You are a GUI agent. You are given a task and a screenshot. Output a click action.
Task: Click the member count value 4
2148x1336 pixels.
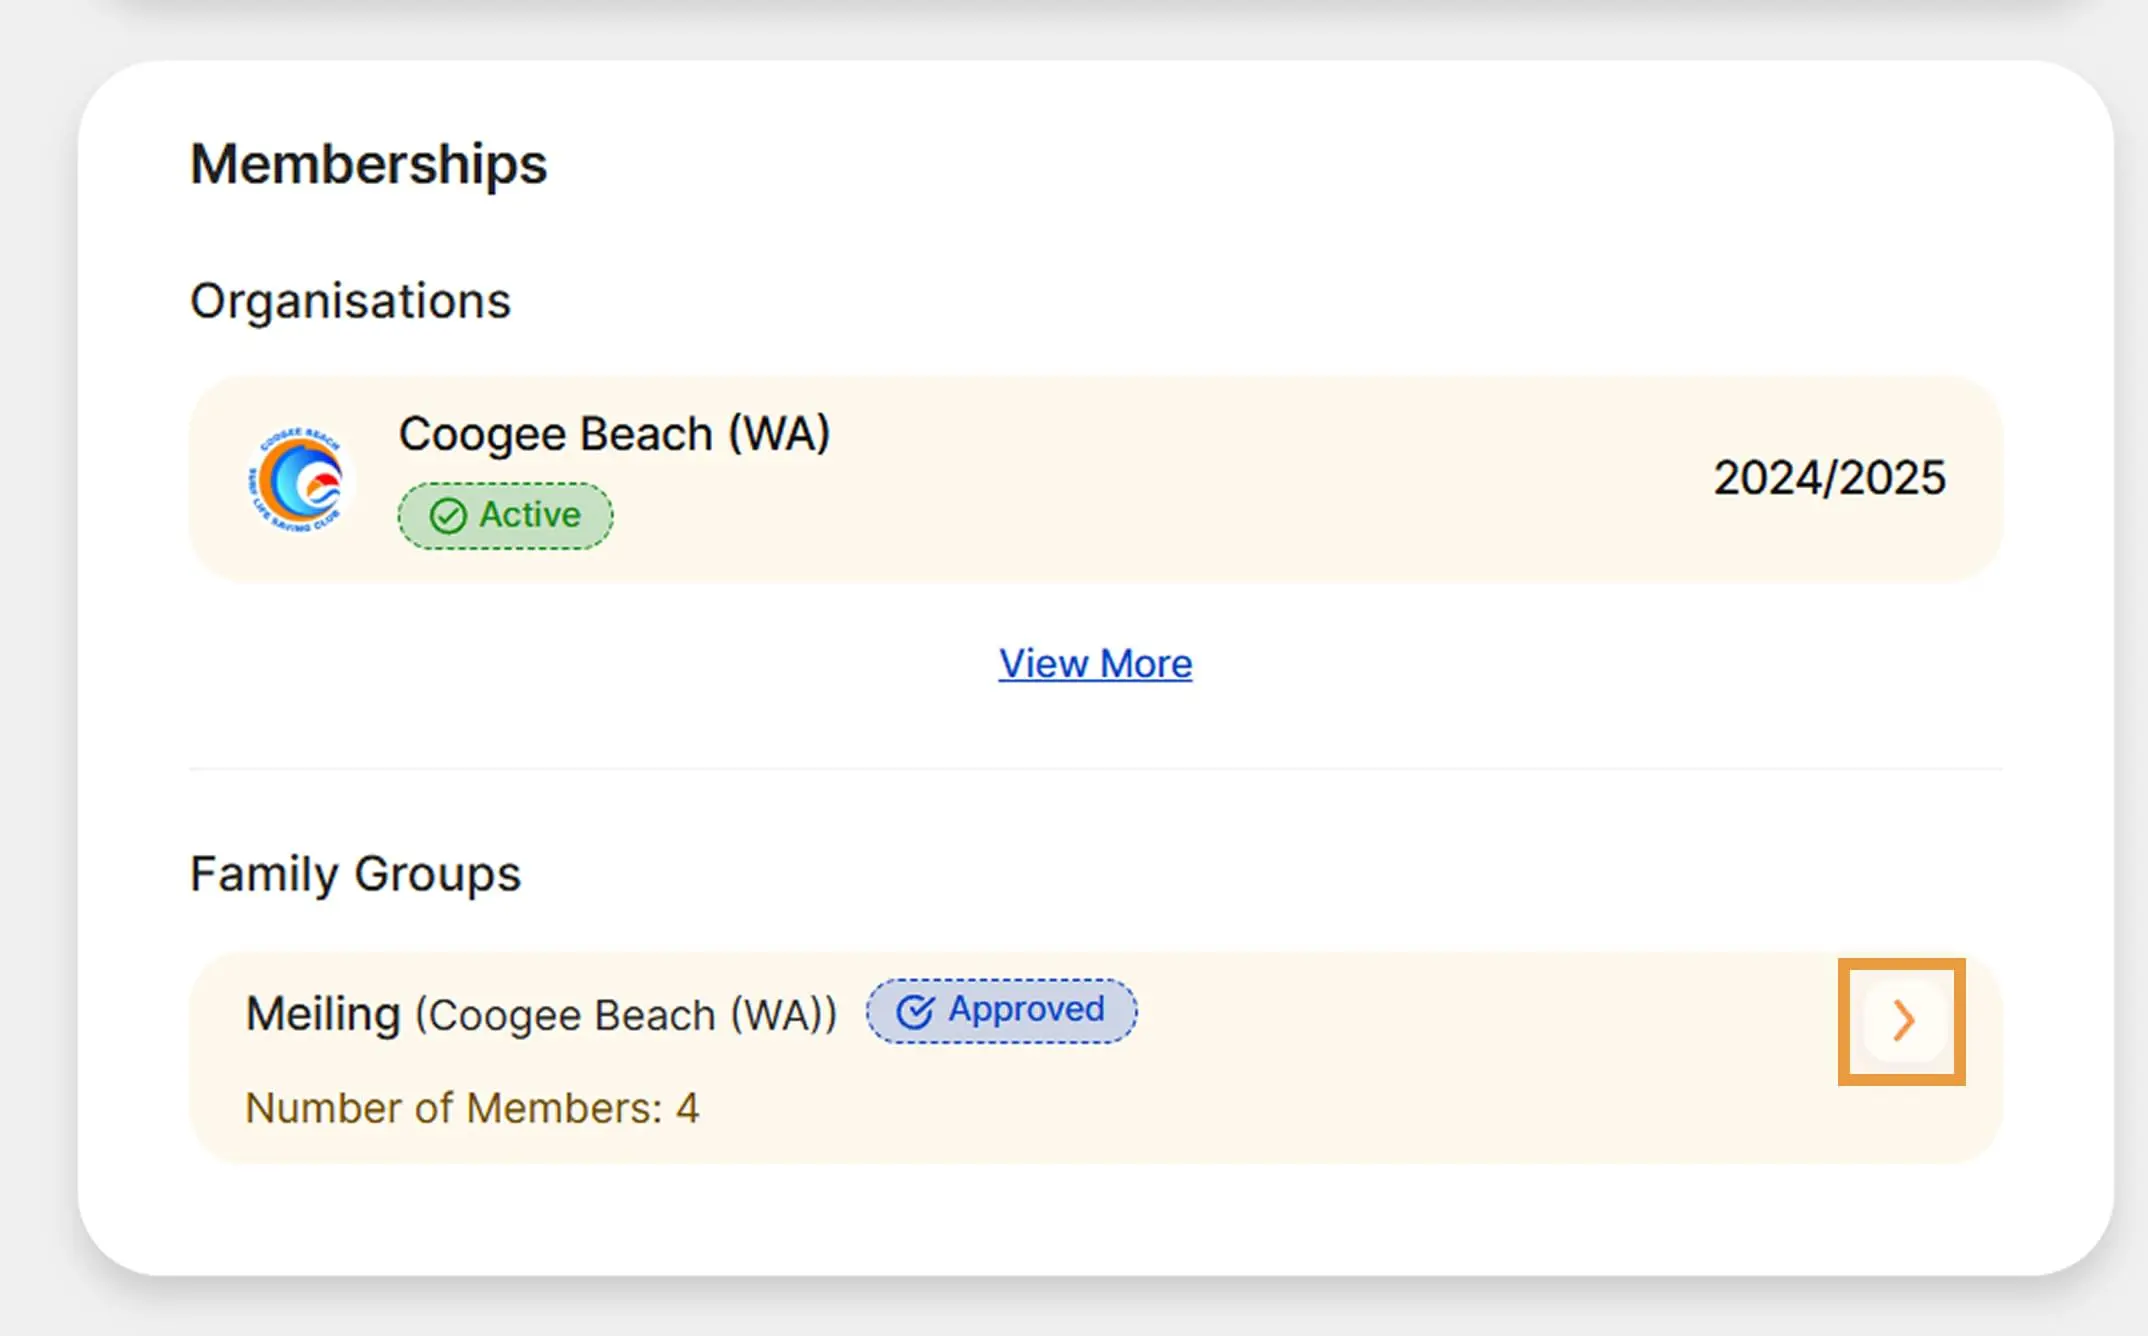[x=687, y=1108]
